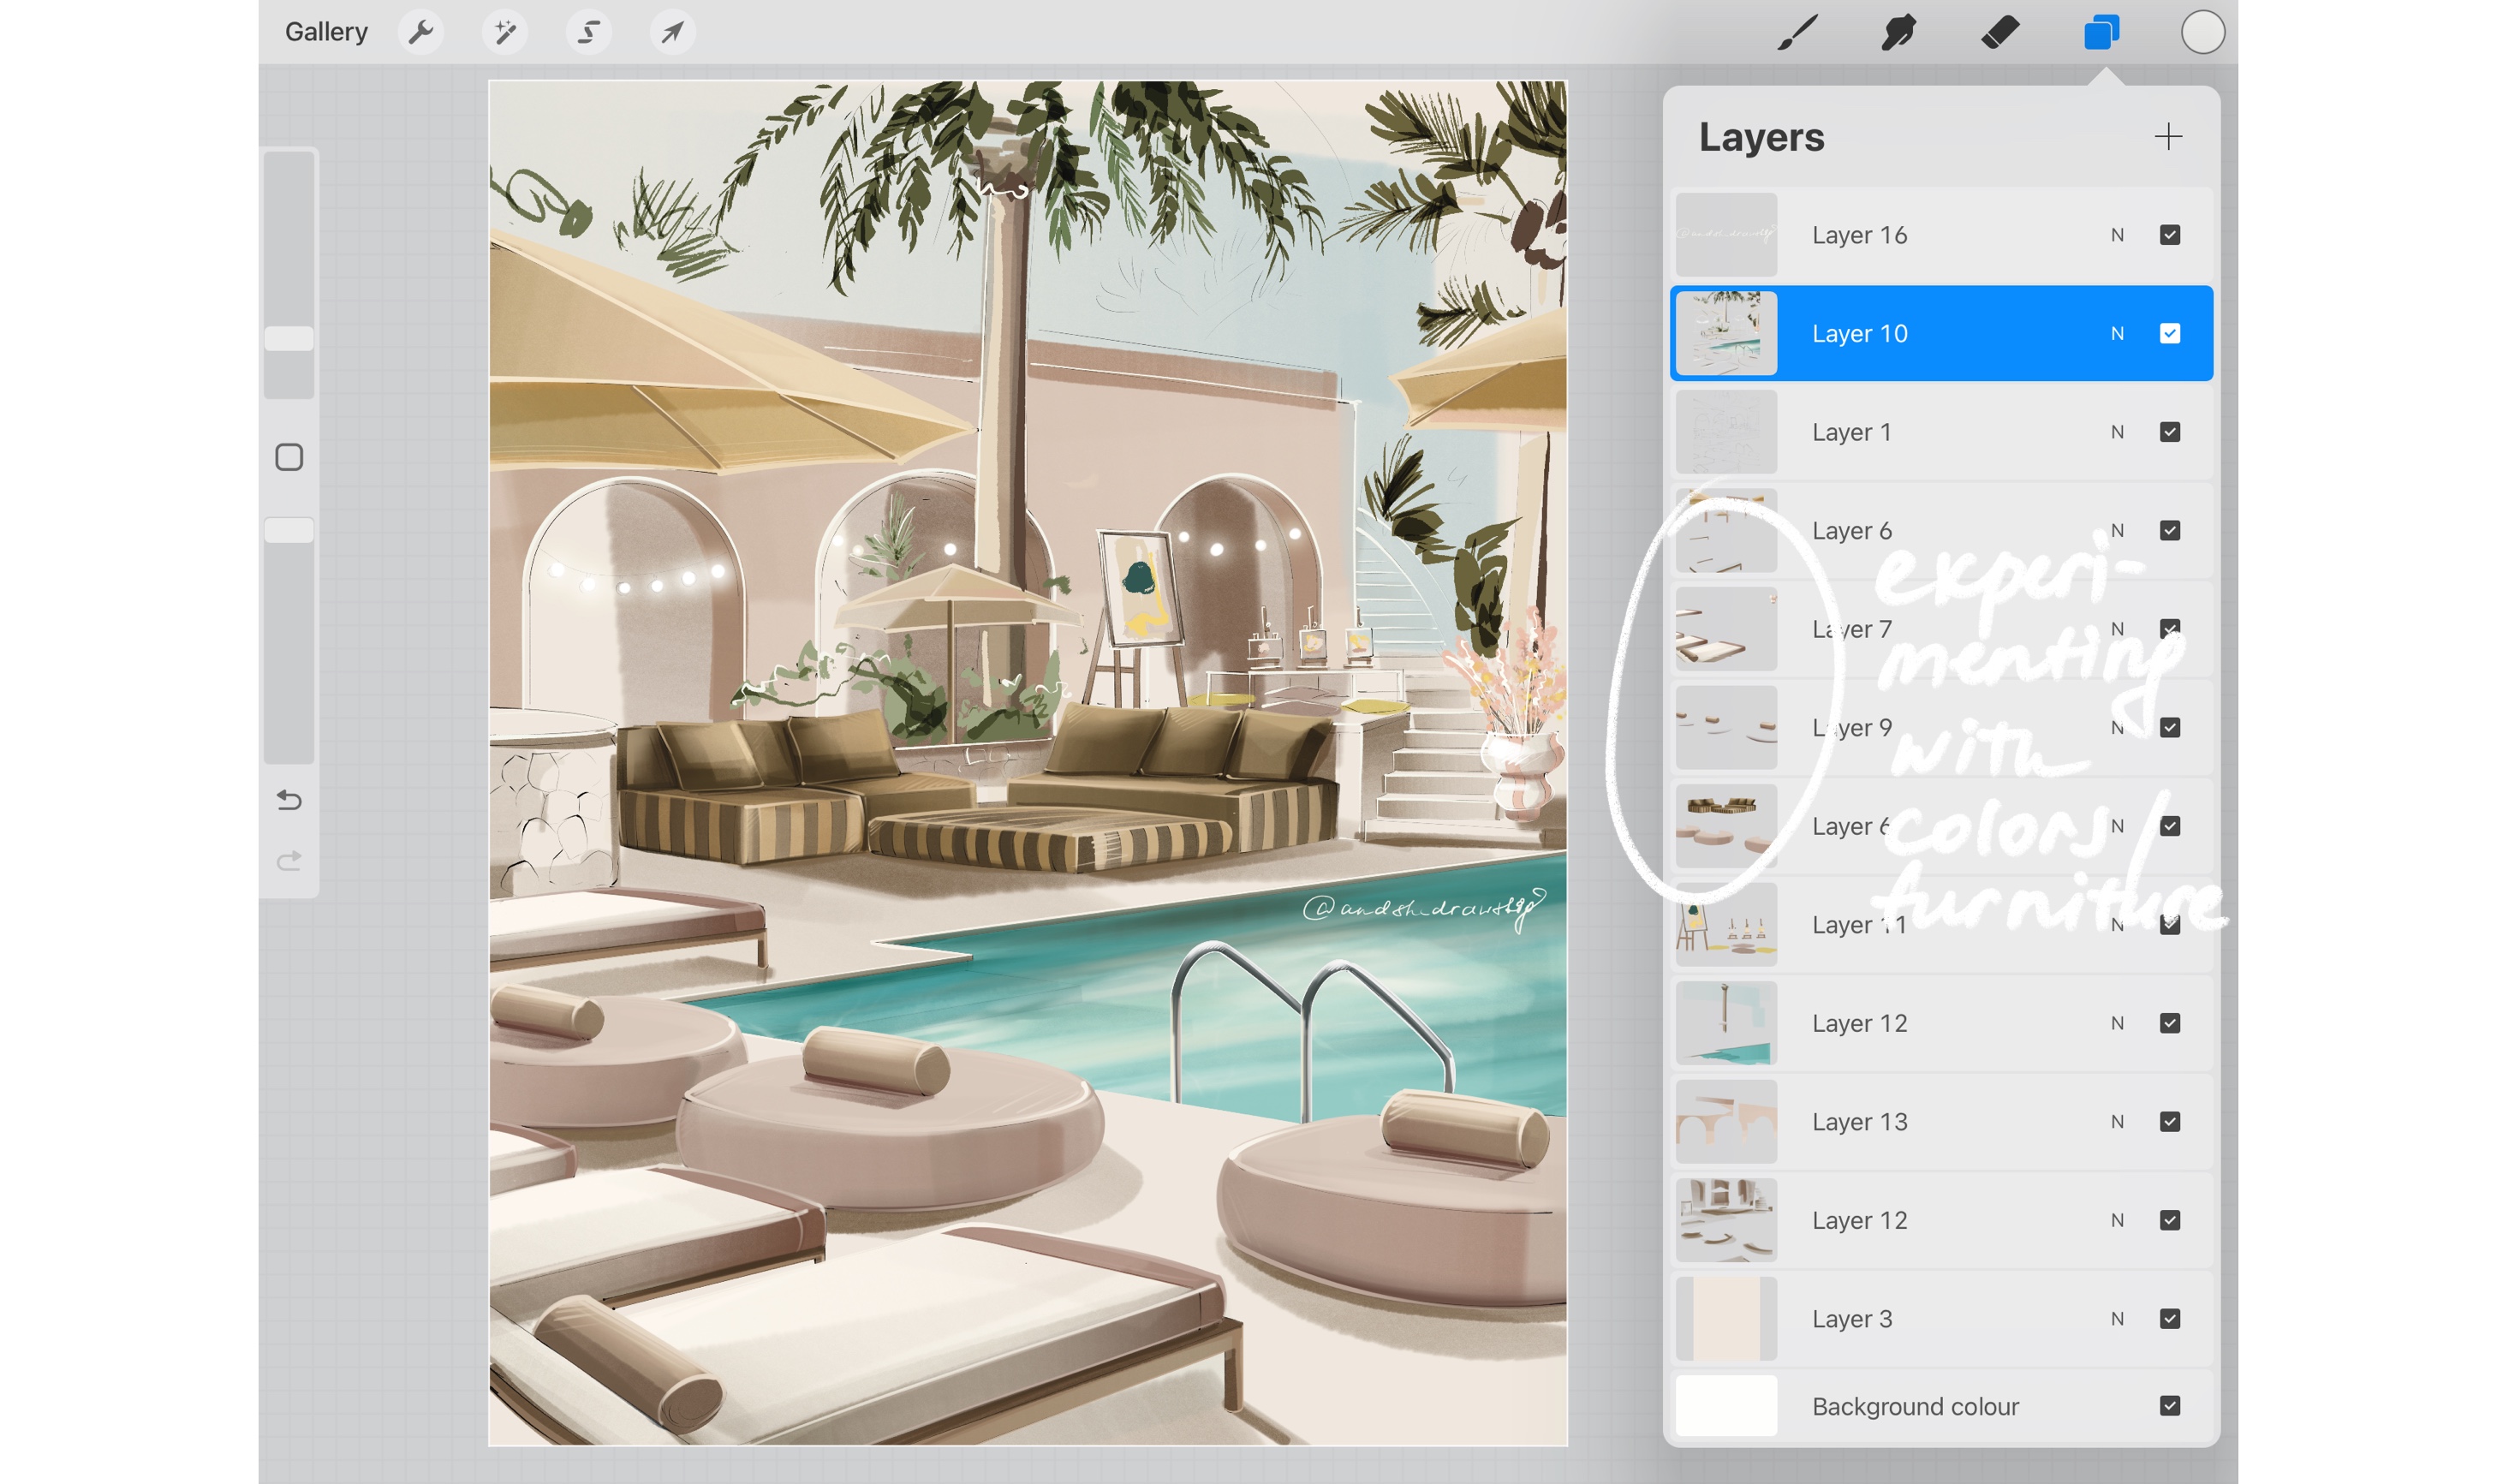Open the Actions wrench menu
The width and height of the screenshot is (2497, 1484).
421,32
